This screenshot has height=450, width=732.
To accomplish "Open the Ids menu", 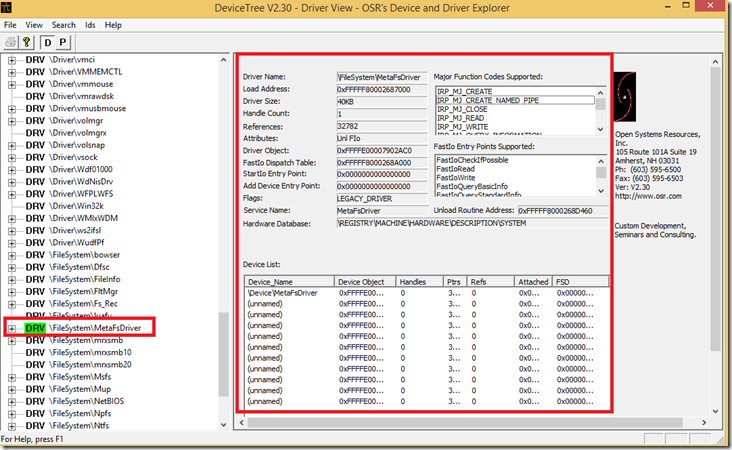I will [x=89, y=24].
